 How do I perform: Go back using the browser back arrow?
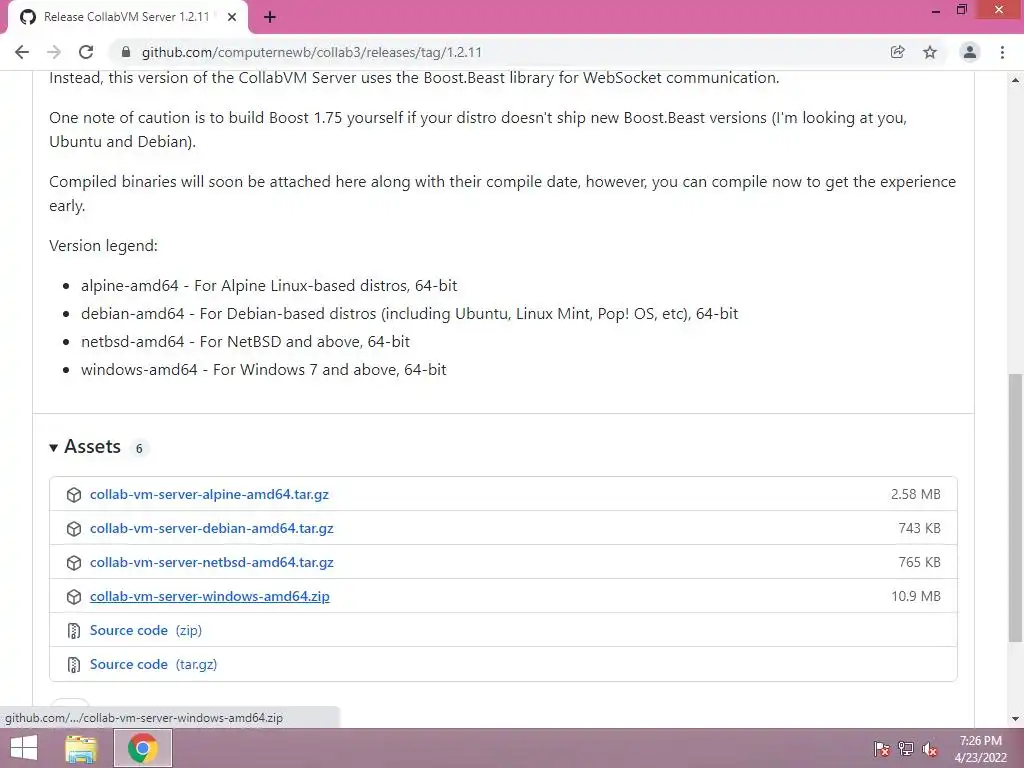22,52
